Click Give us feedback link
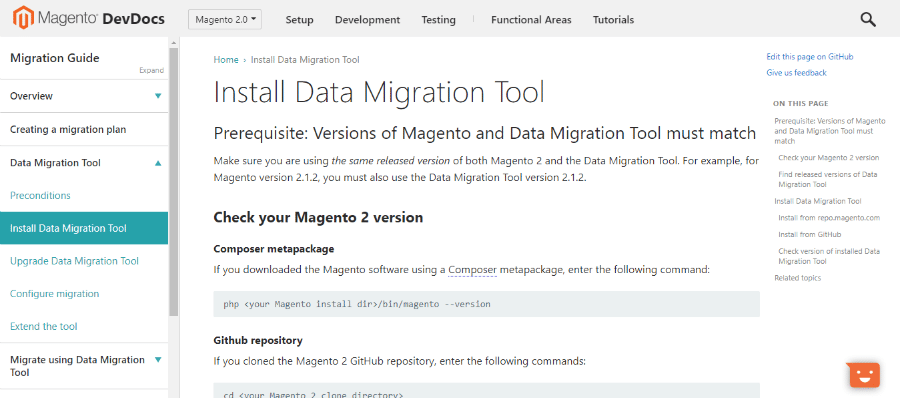The height and width of the screenshot is (398, 900). tap(796, 73)
